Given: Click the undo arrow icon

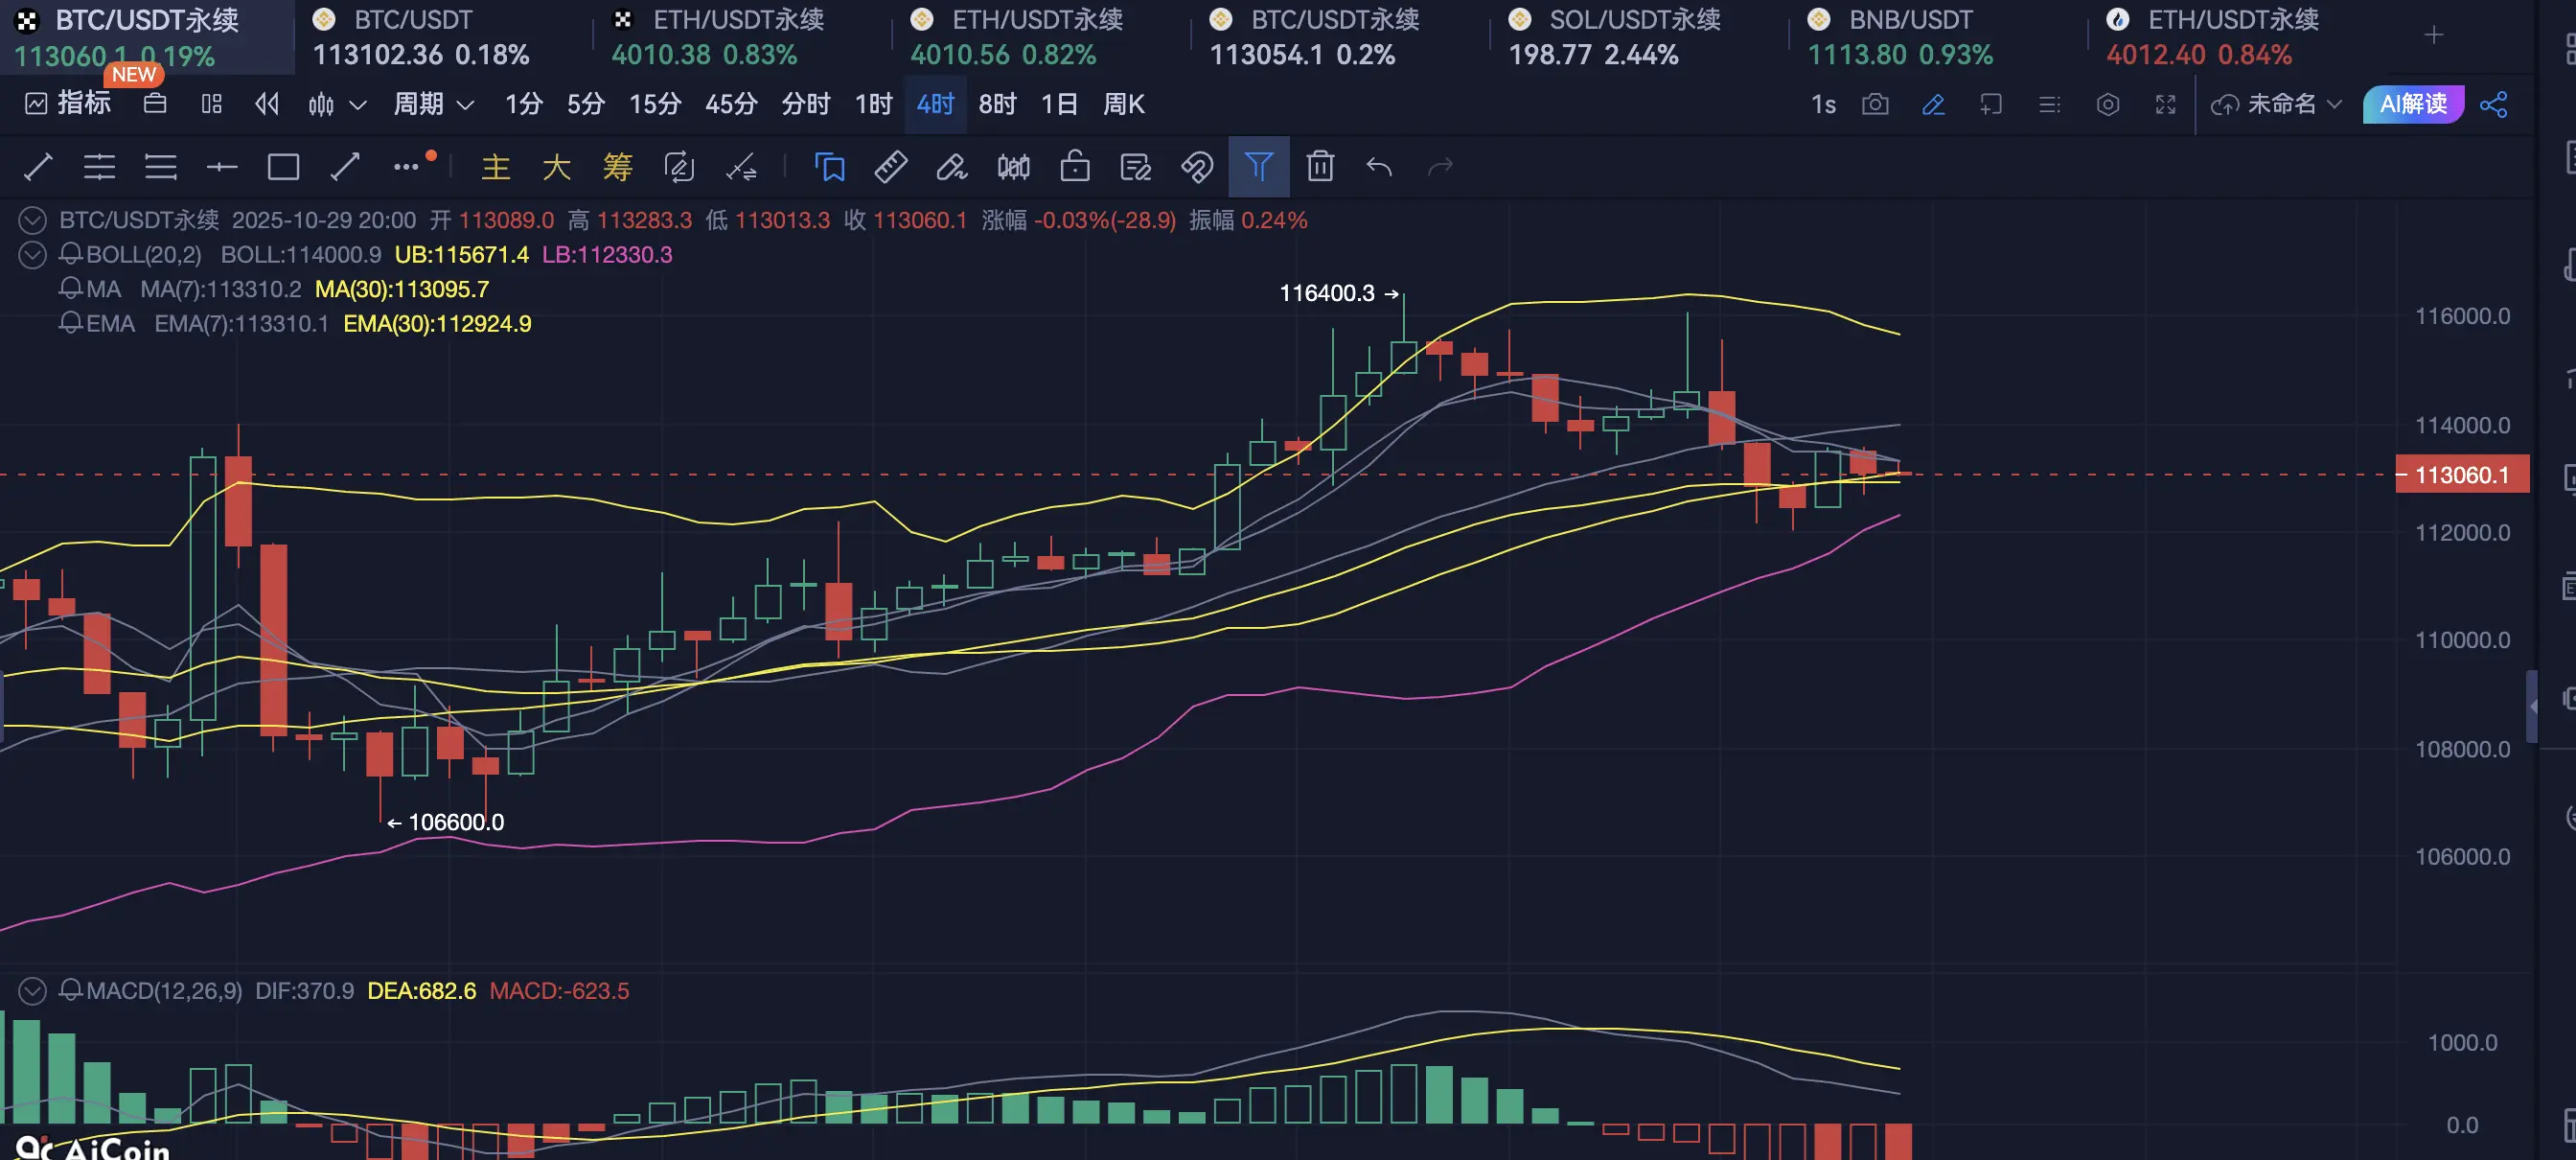Looking at the screenshot, I should [x=1379, y=167].
